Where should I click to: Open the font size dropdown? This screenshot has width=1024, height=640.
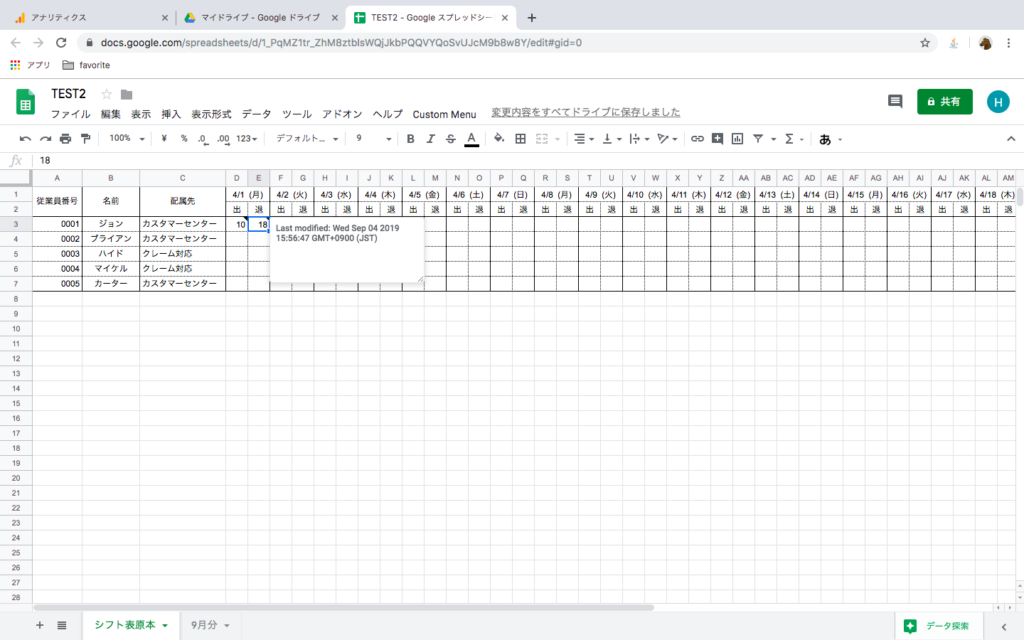tap(372, 138)
